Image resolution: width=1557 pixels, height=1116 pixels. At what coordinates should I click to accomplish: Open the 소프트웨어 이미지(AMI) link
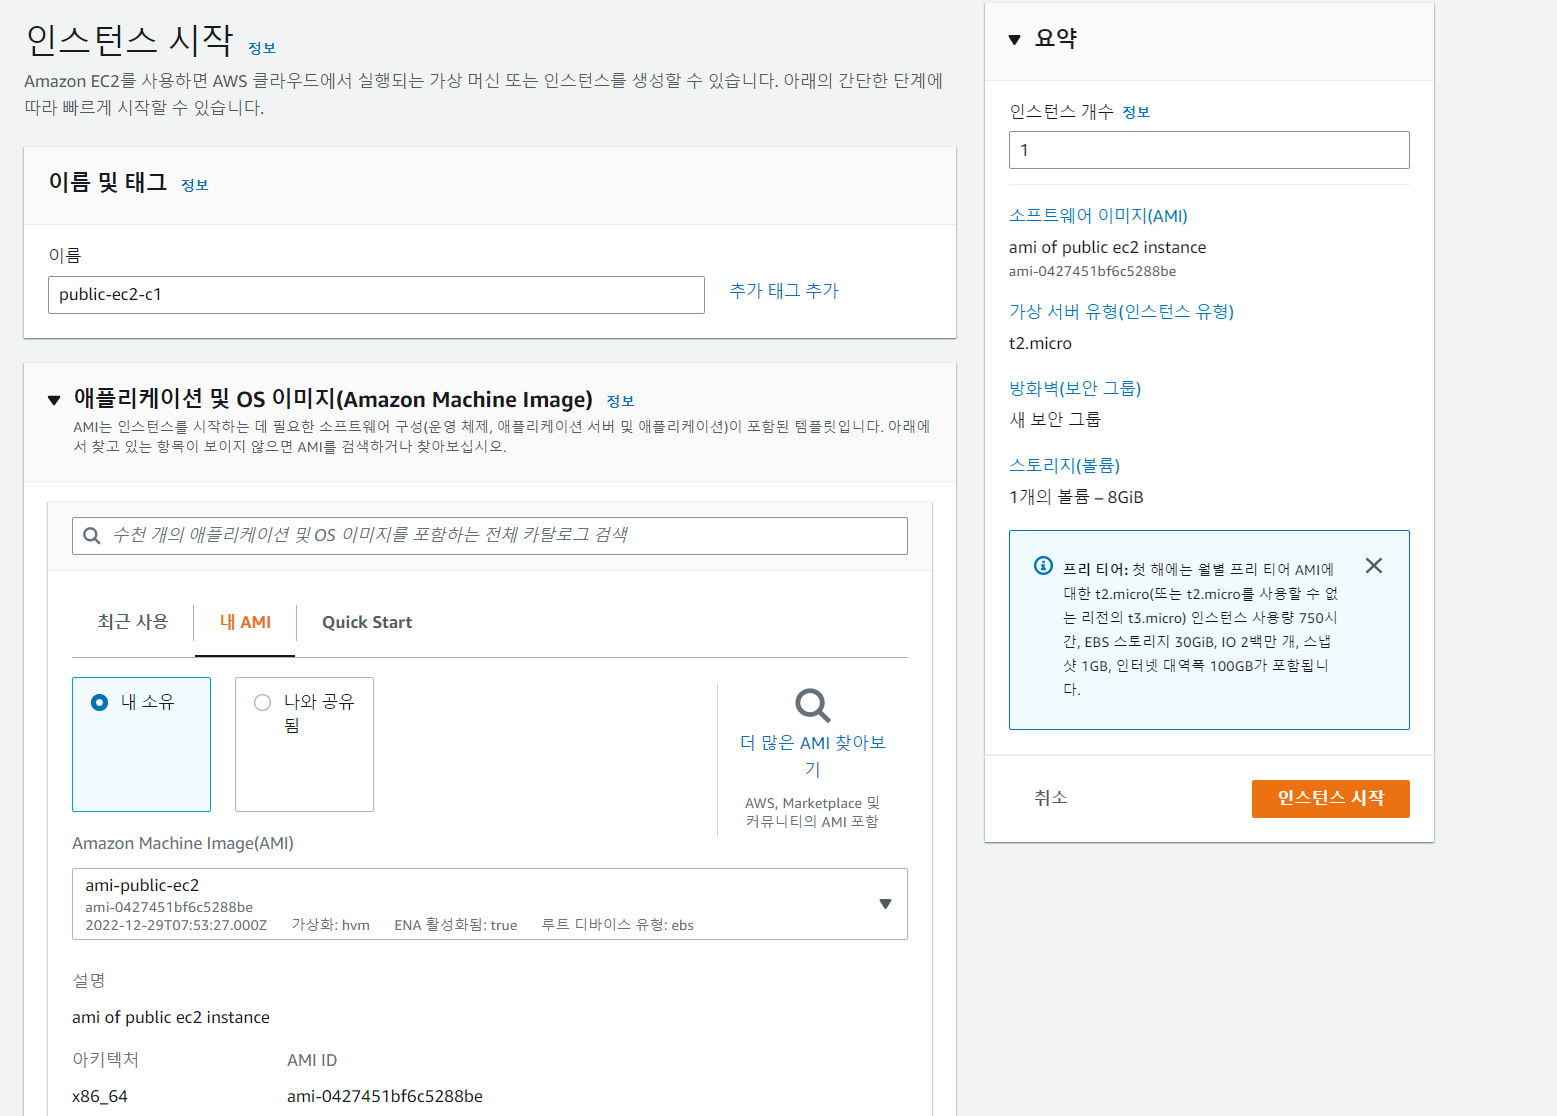click(1097, 215)
